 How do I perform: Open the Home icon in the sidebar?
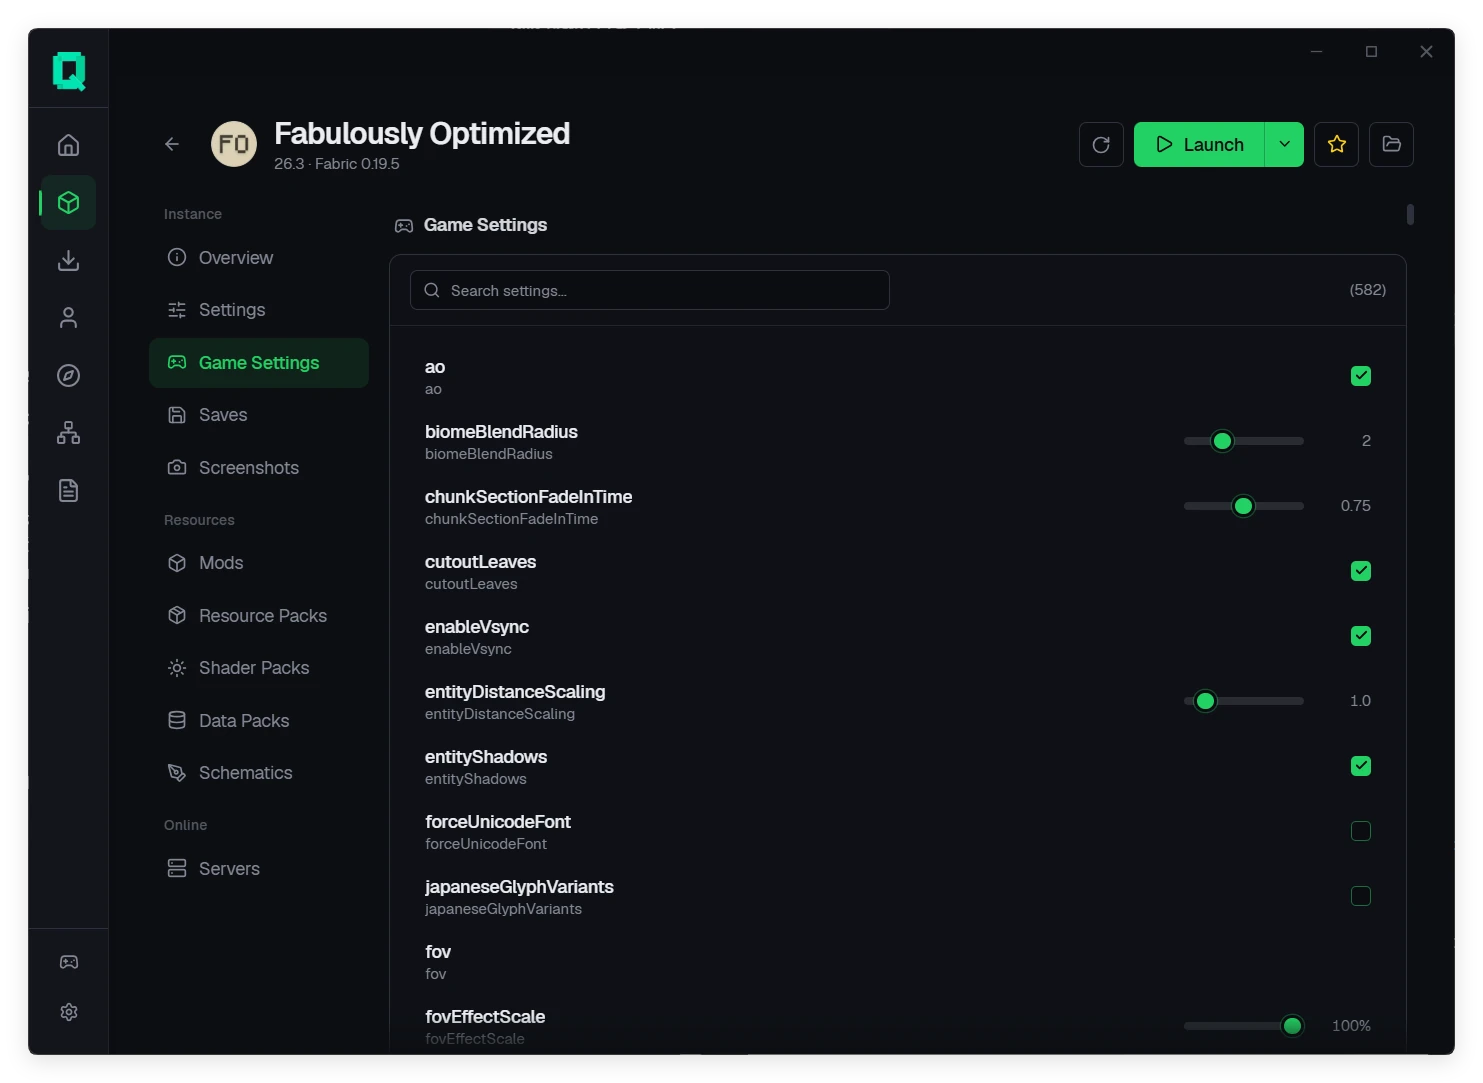(x=68, y=145)
